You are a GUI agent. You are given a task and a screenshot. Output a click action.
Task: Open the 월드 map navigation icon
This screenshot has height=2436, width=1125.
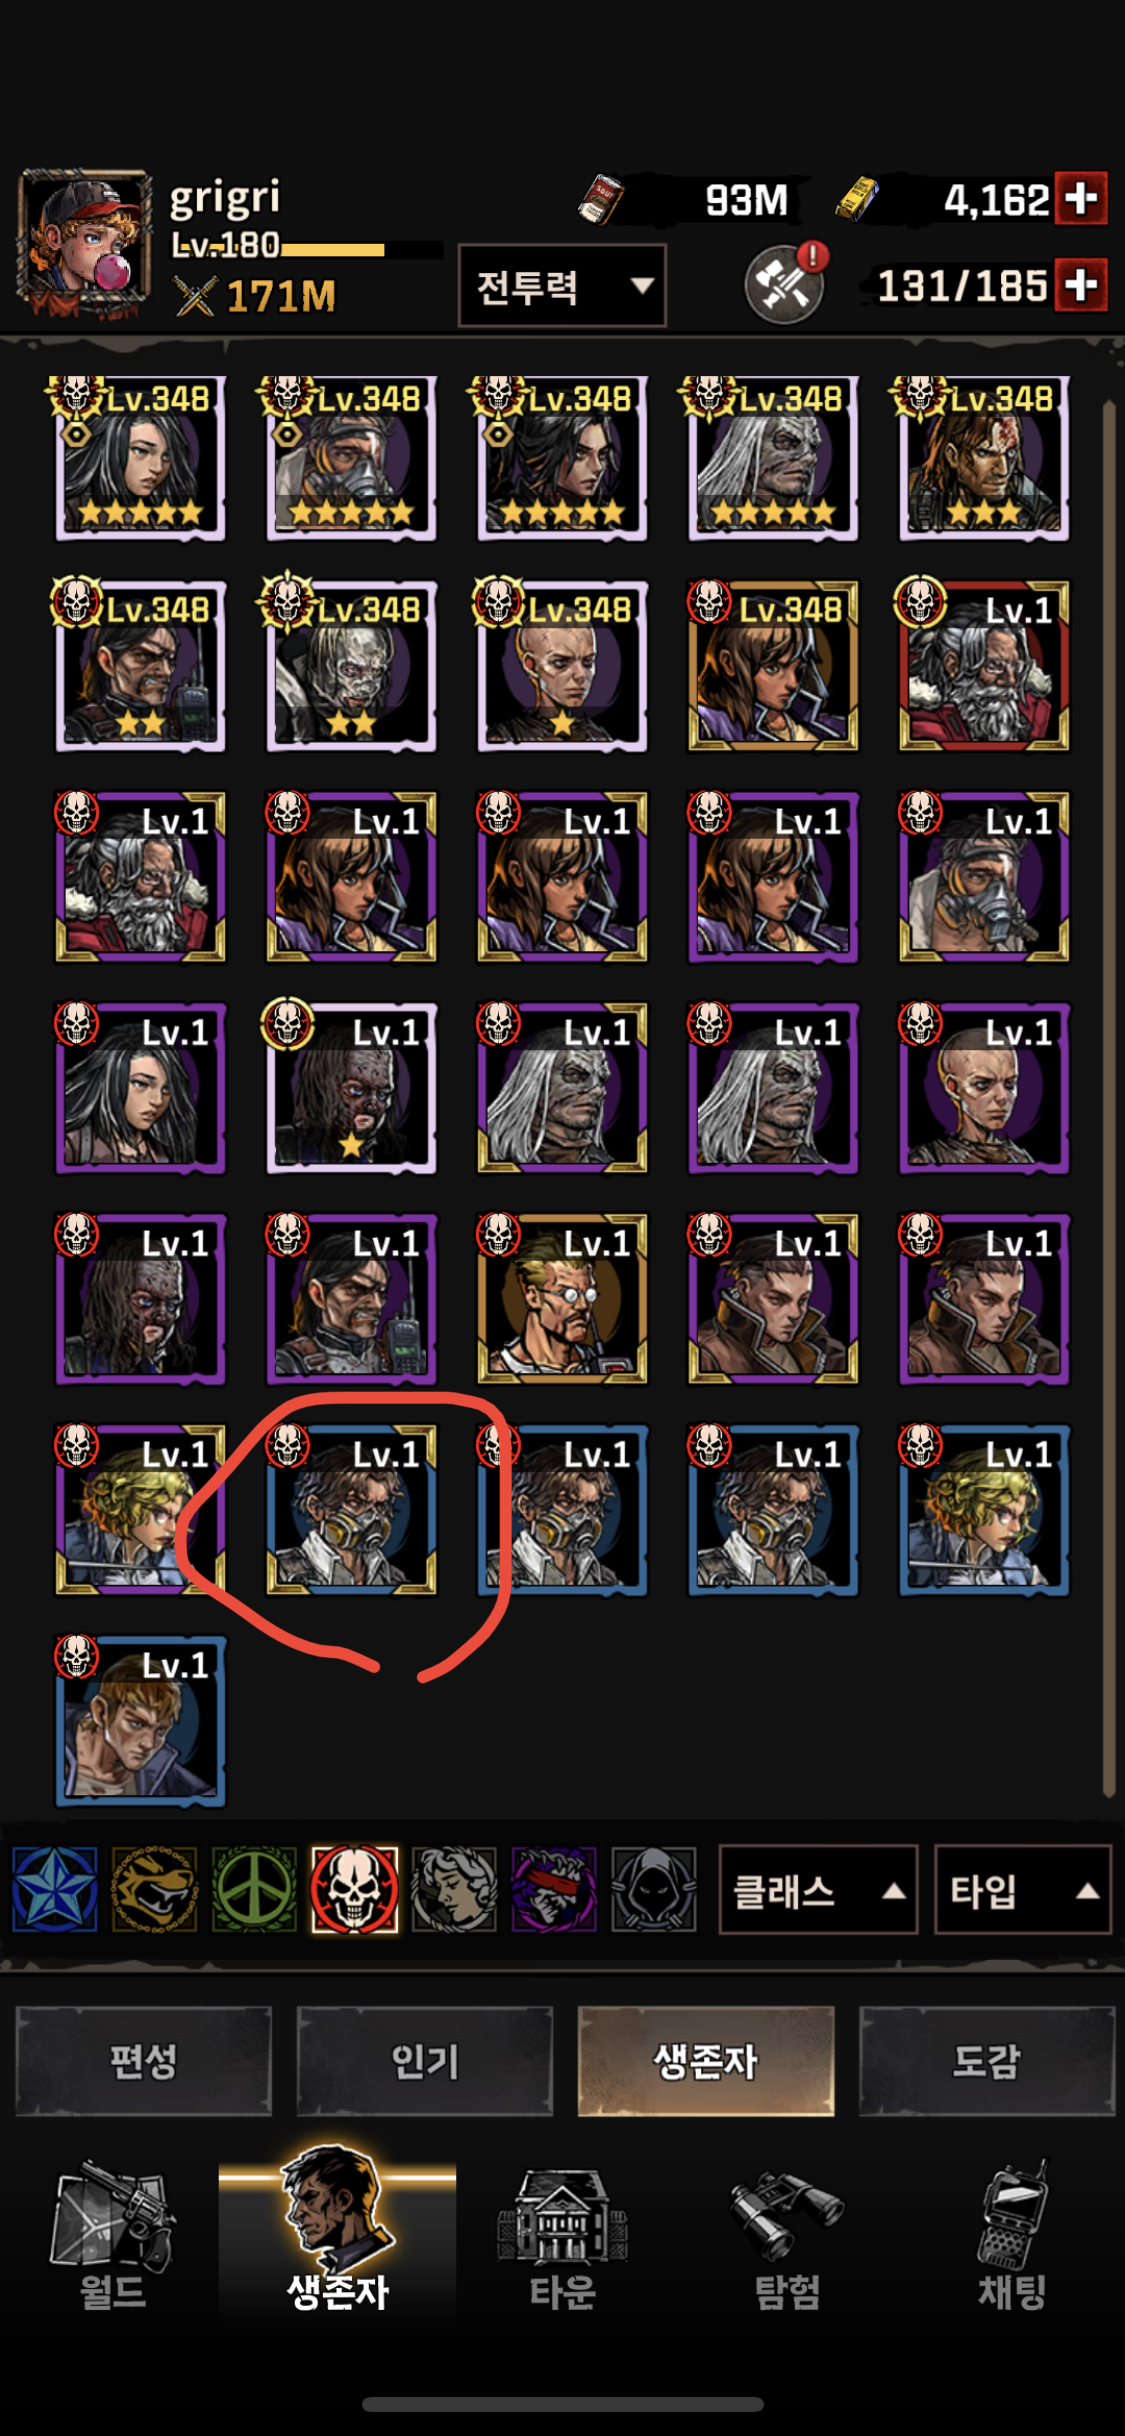coord(113,2240)
